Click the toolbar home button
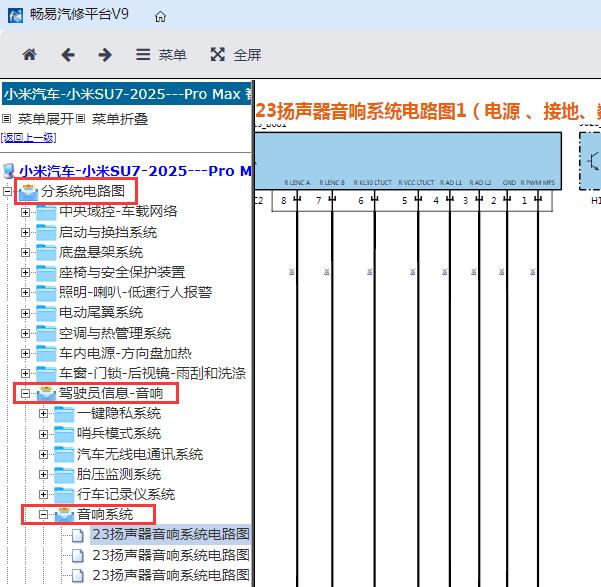 [x=30, y=54]
